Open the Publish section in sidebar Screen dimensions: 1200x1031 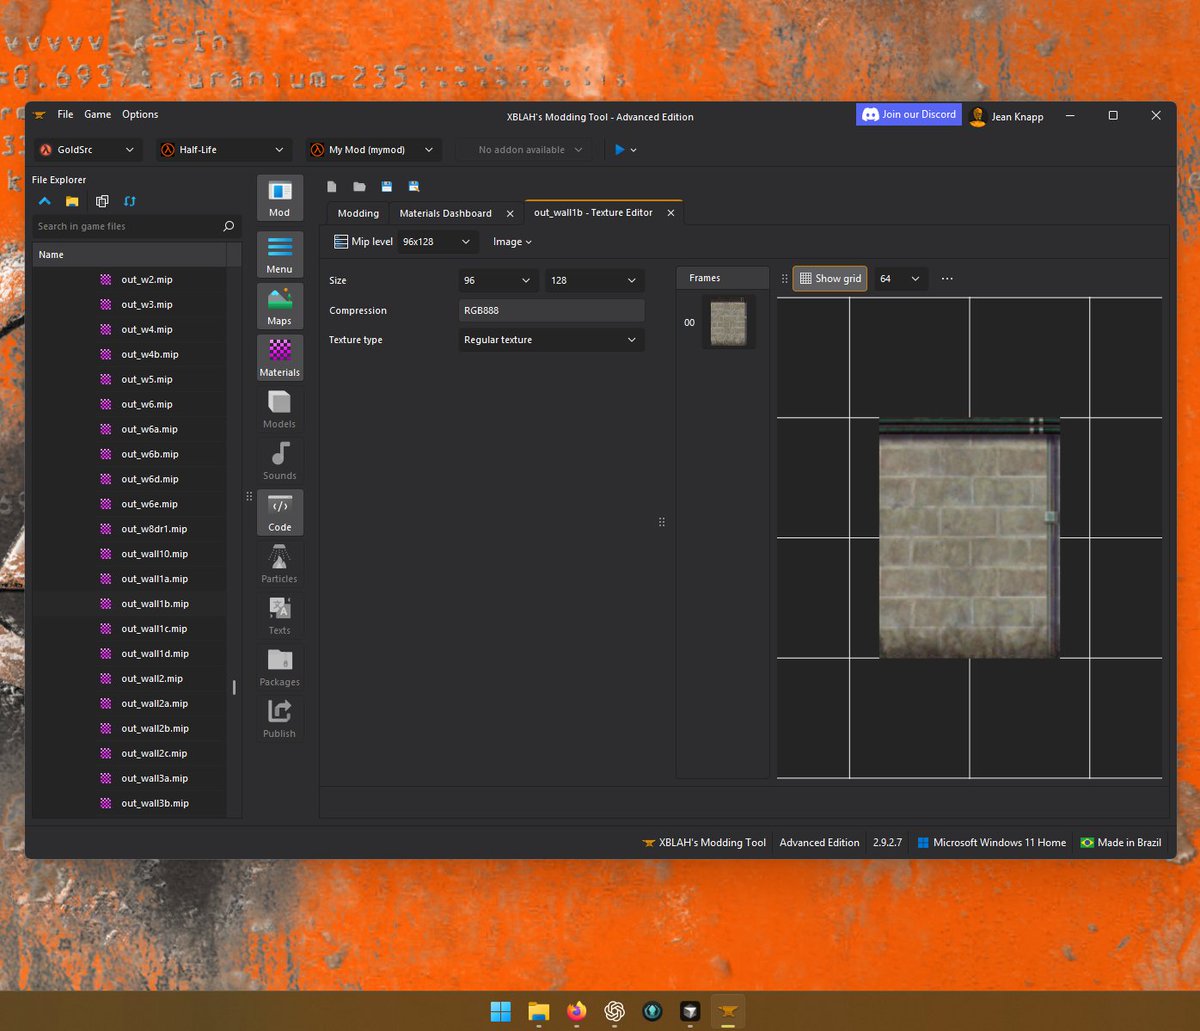coord(280,719)
